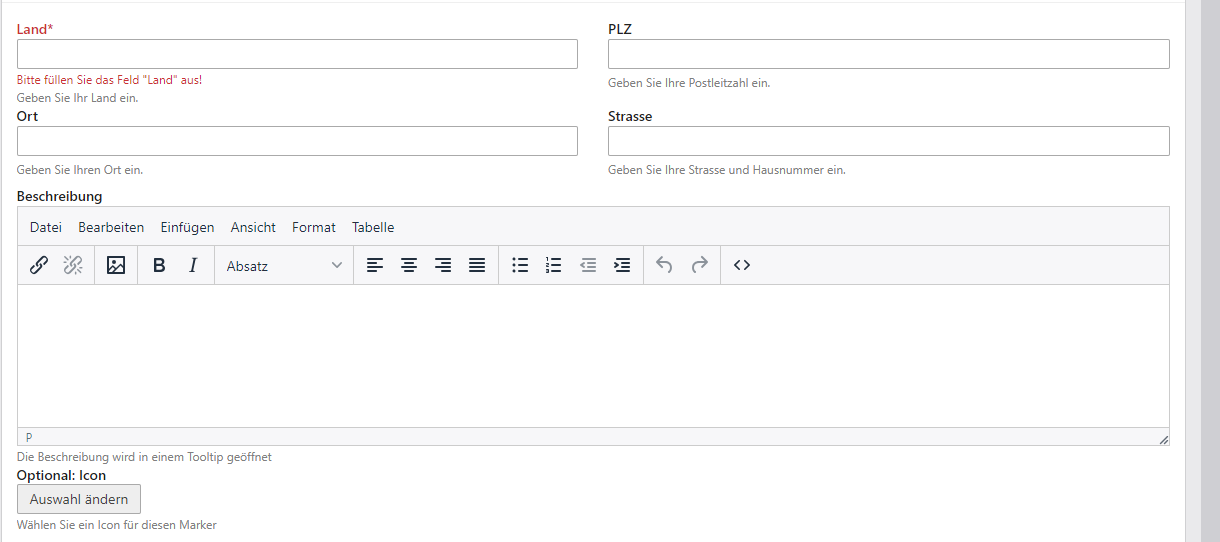Open the Einfügen menu

[187, 227]
